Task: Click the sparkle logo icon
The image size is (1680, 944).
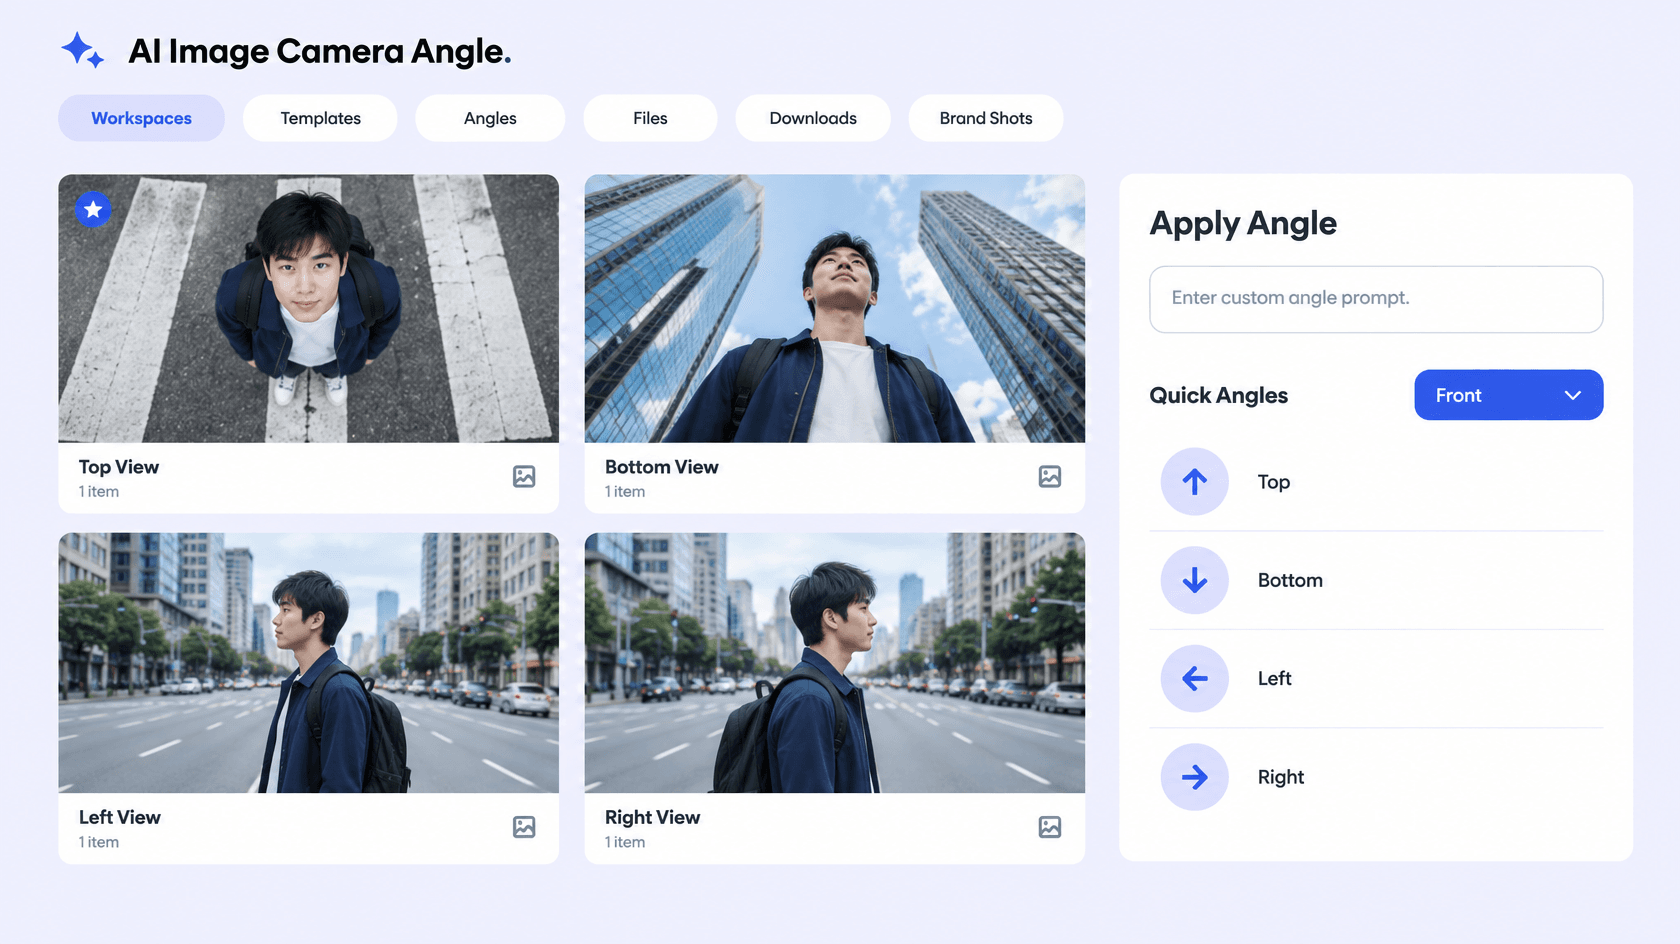Action: click(82, 50)
